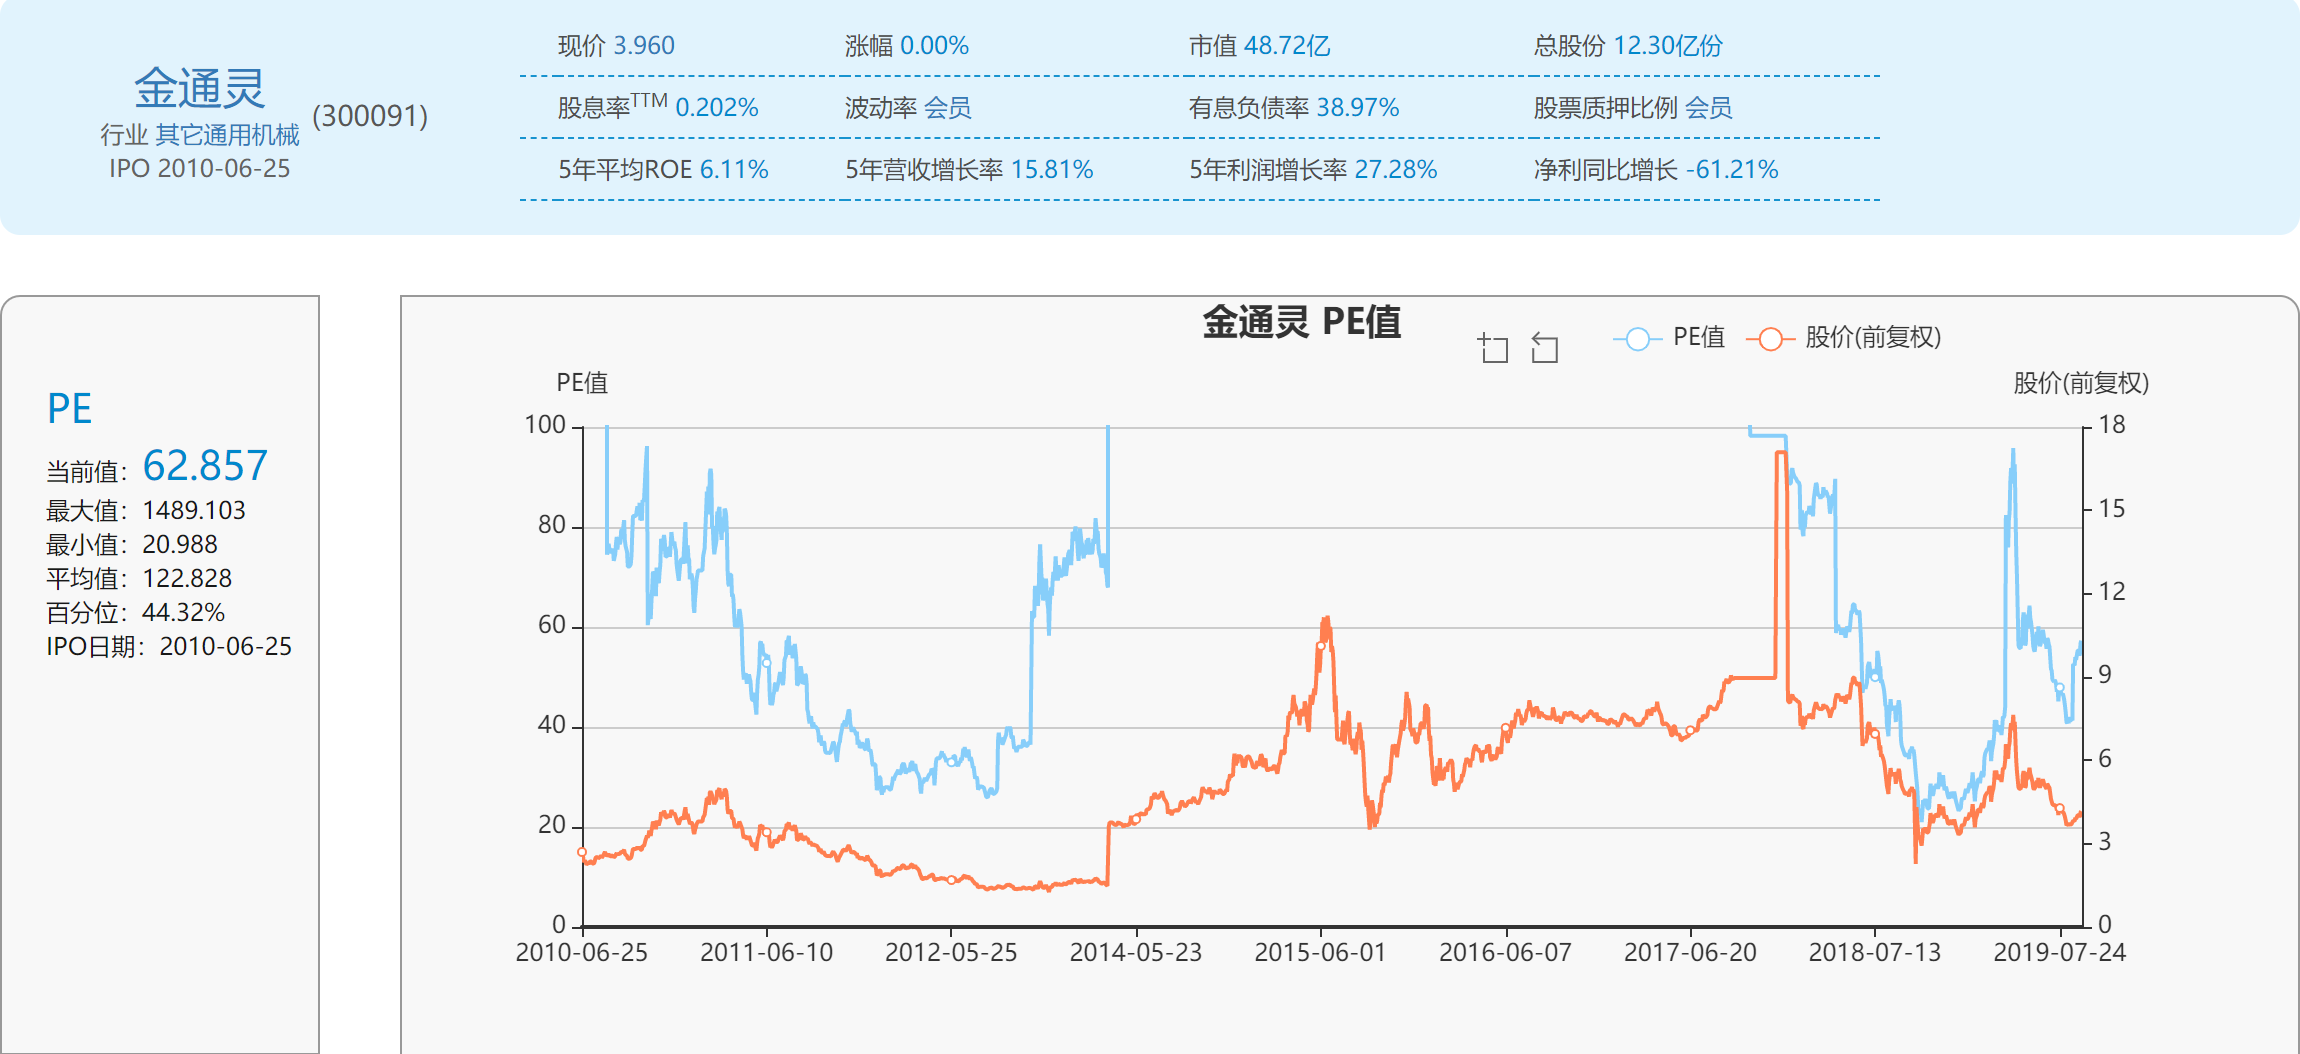Click the left axis tick 100
The image size is (2300, 1054).
coord(545,425)
